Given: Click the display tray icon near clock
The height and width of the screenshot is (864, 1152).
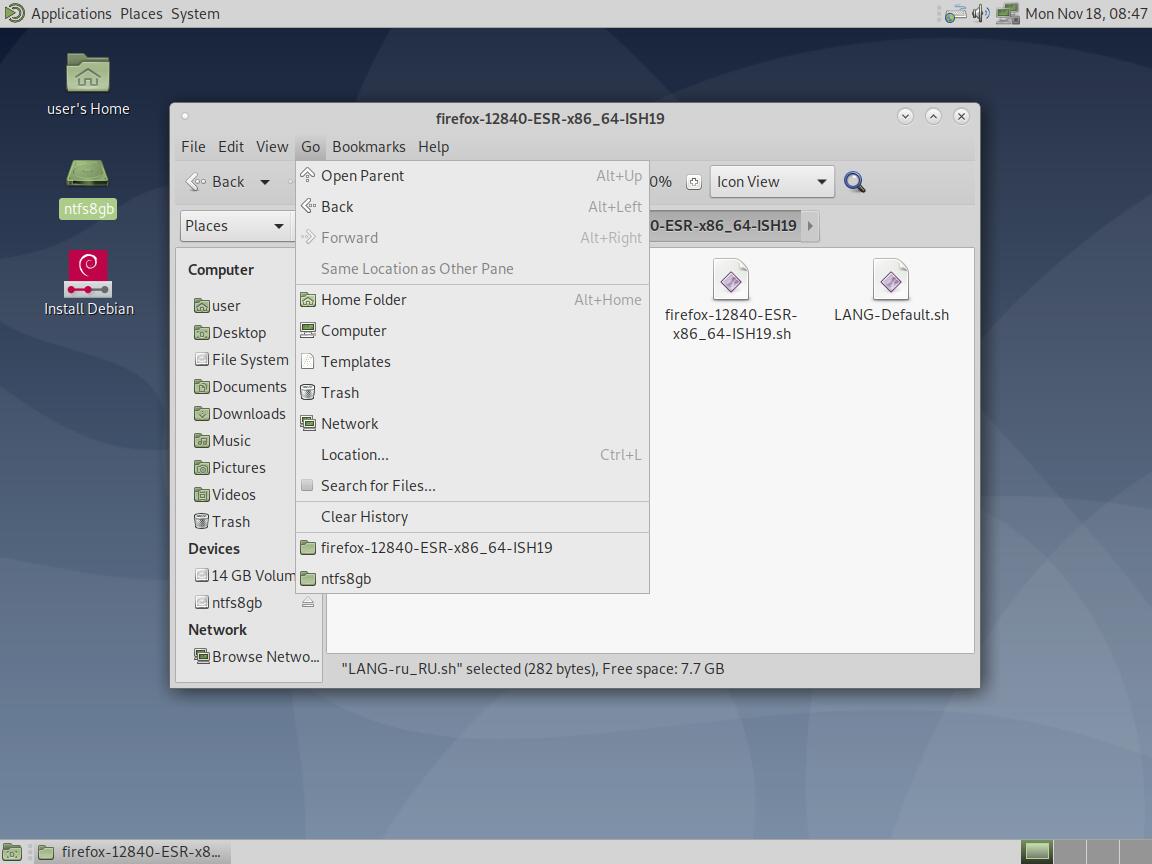Looking at the screenshot, I should tap(1007, 13).
